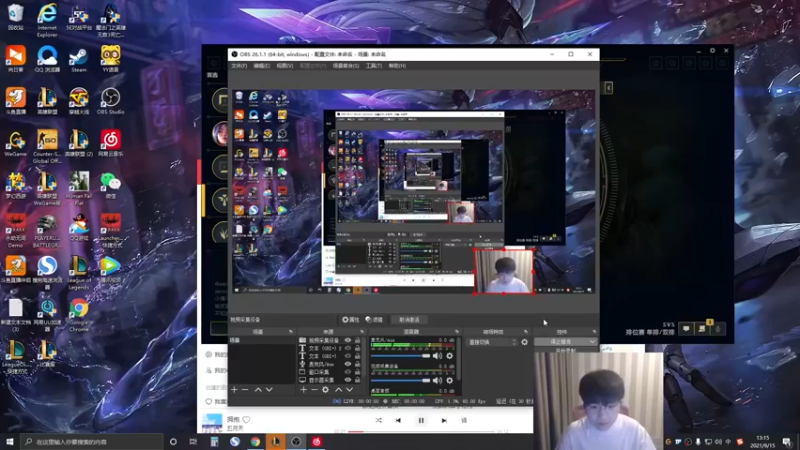Pop out the sources dock panel
Image resolution: width=800 pixels, height=450 pixels.
[x=362, y=332]
